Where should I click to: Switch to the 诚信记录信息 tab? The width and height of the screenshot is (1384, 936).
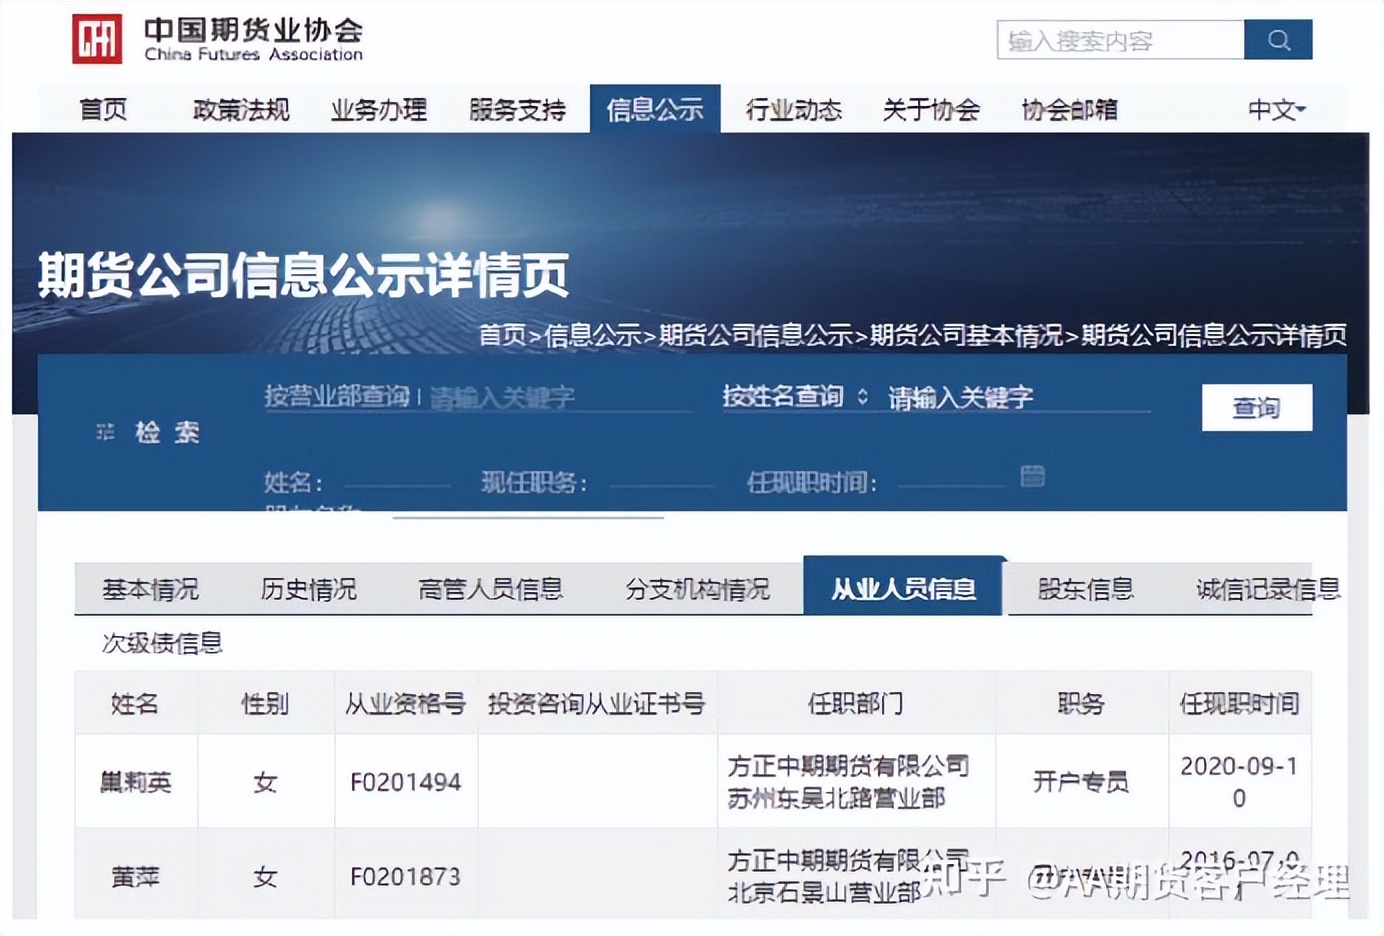point(1268,589)
